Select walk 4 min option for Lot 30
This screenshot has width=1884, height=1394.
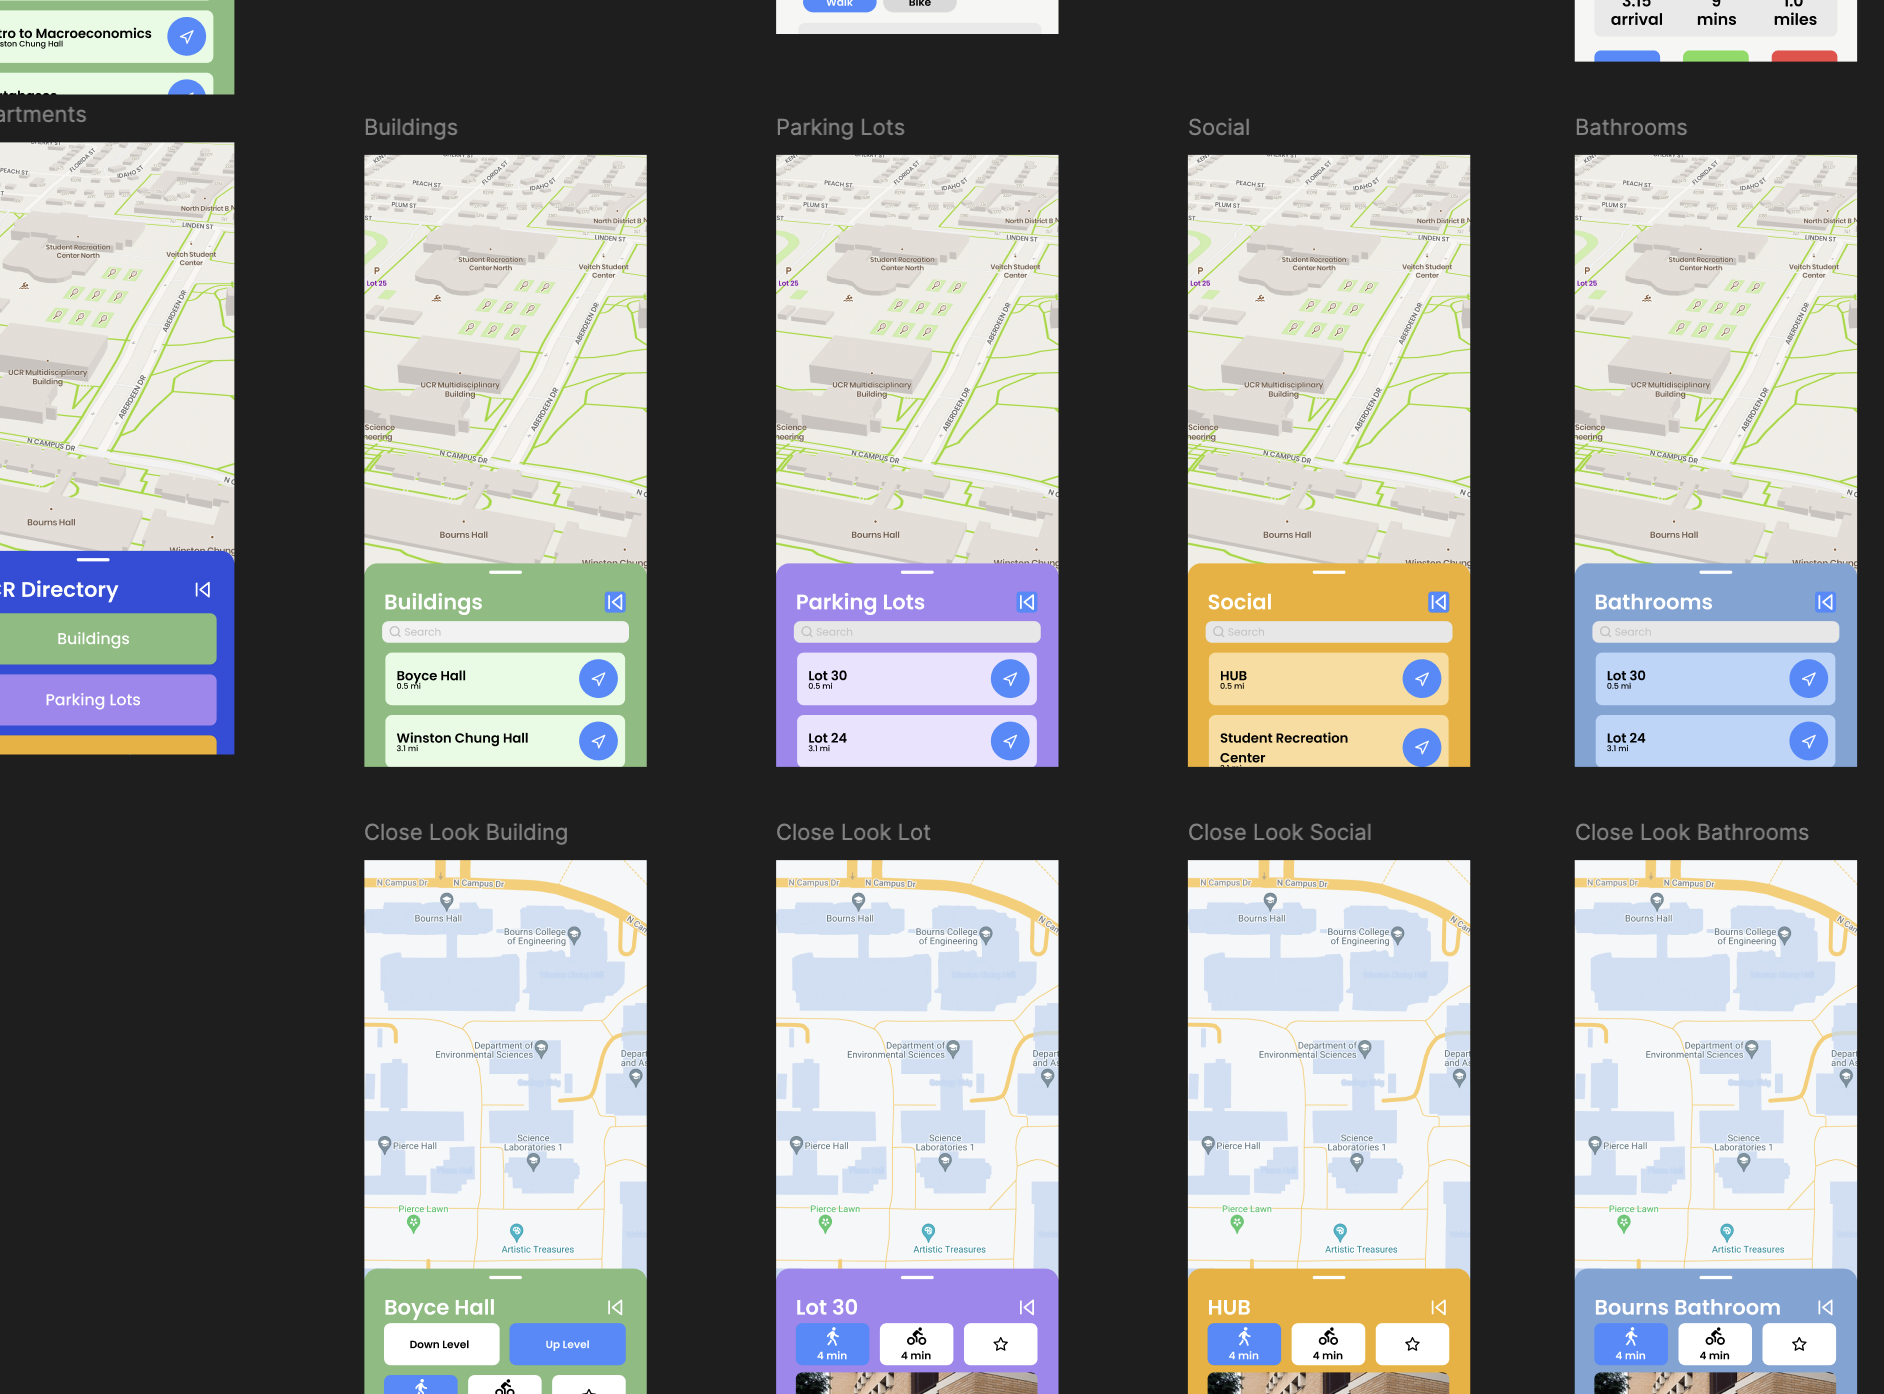[832, 1344]
